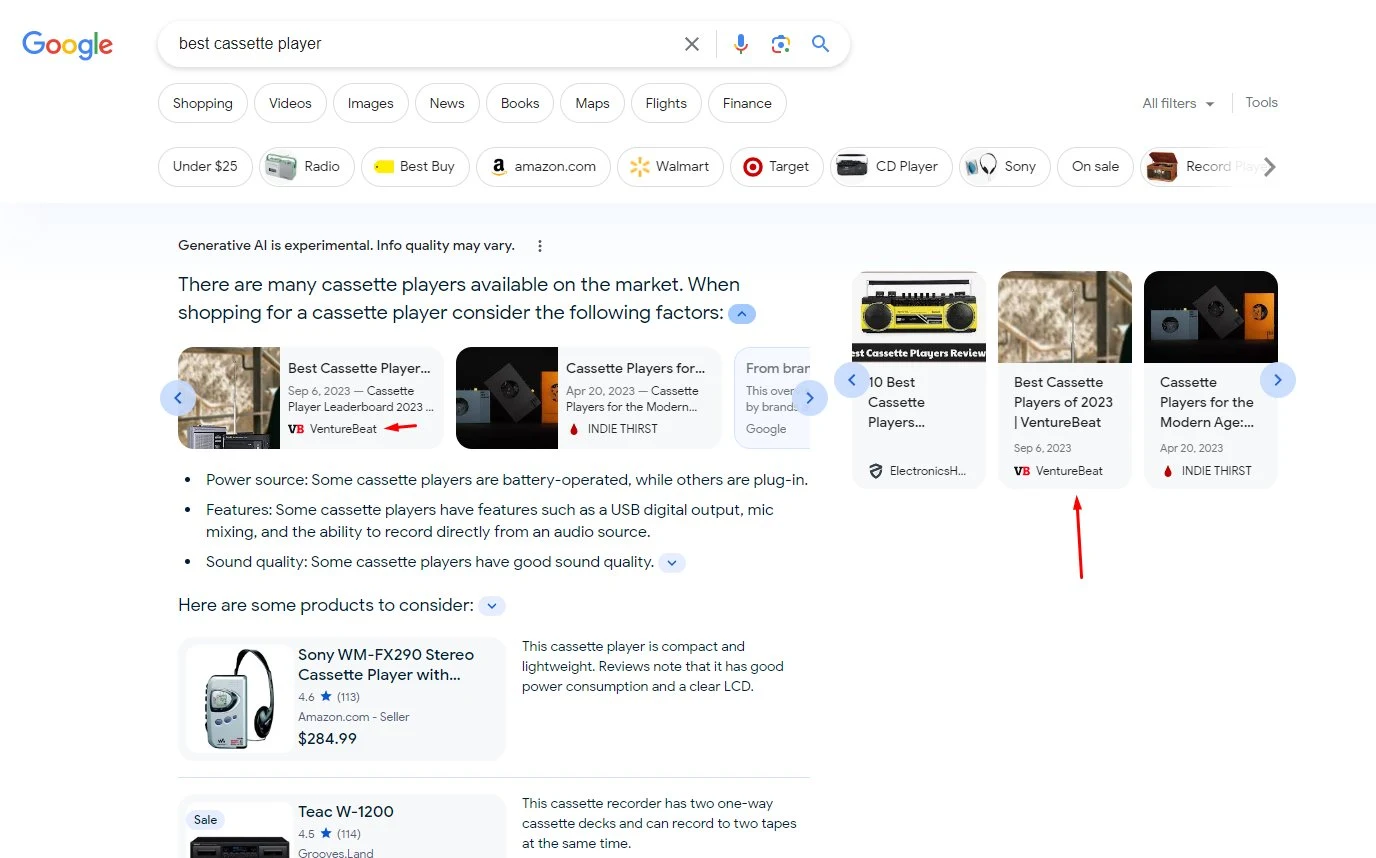Switch to the Flights tab
Viewport: 1376px width, 858px height.
[666, 103]
